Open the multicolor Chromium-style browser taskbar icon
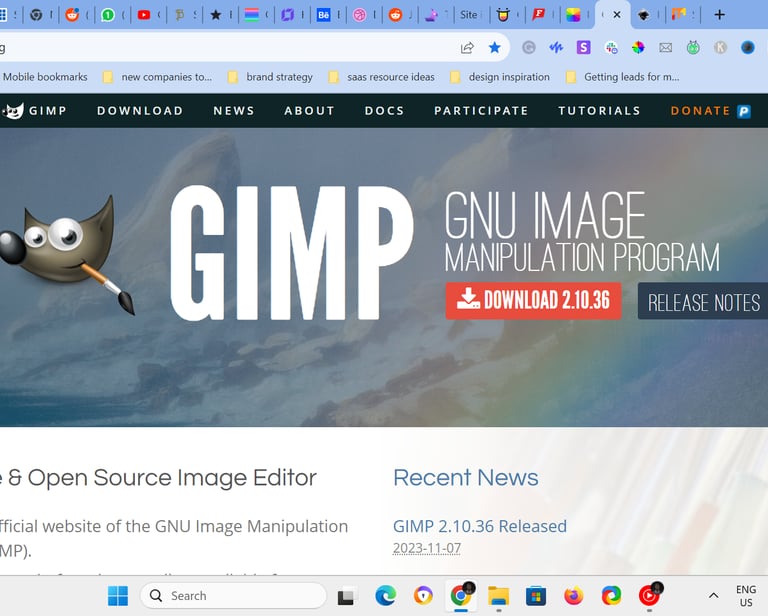Screen dimensions: 768x616 (611, 596)
